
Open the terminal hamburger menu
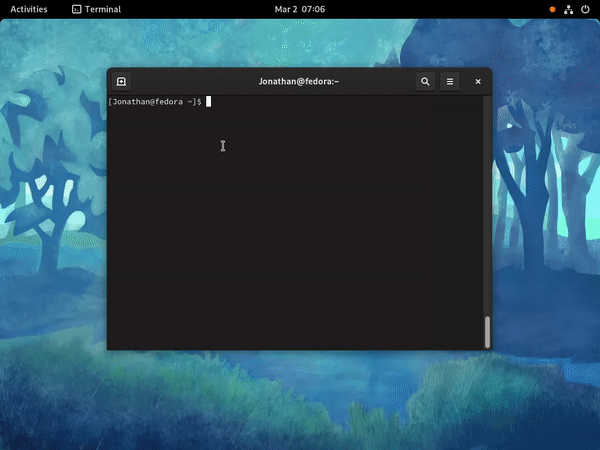(450, 82)
